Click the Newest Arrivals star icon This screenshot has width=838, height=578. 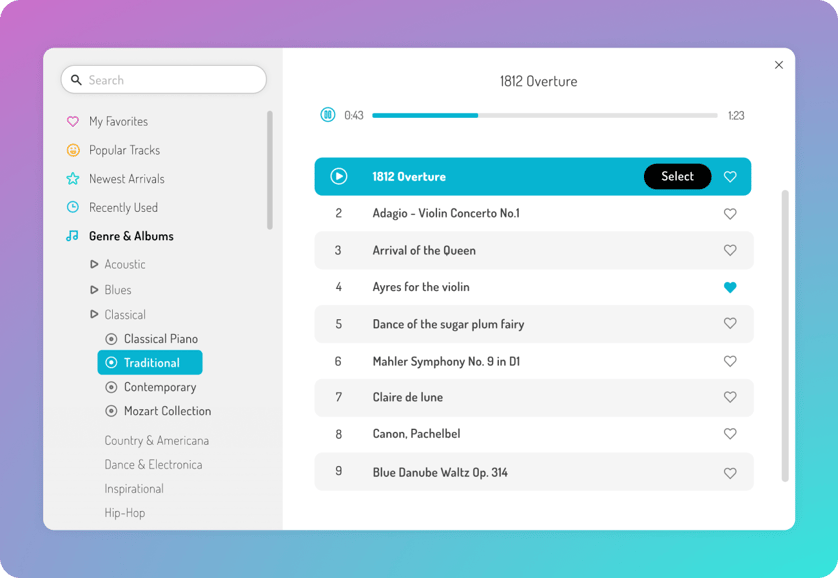pos(71,178)
